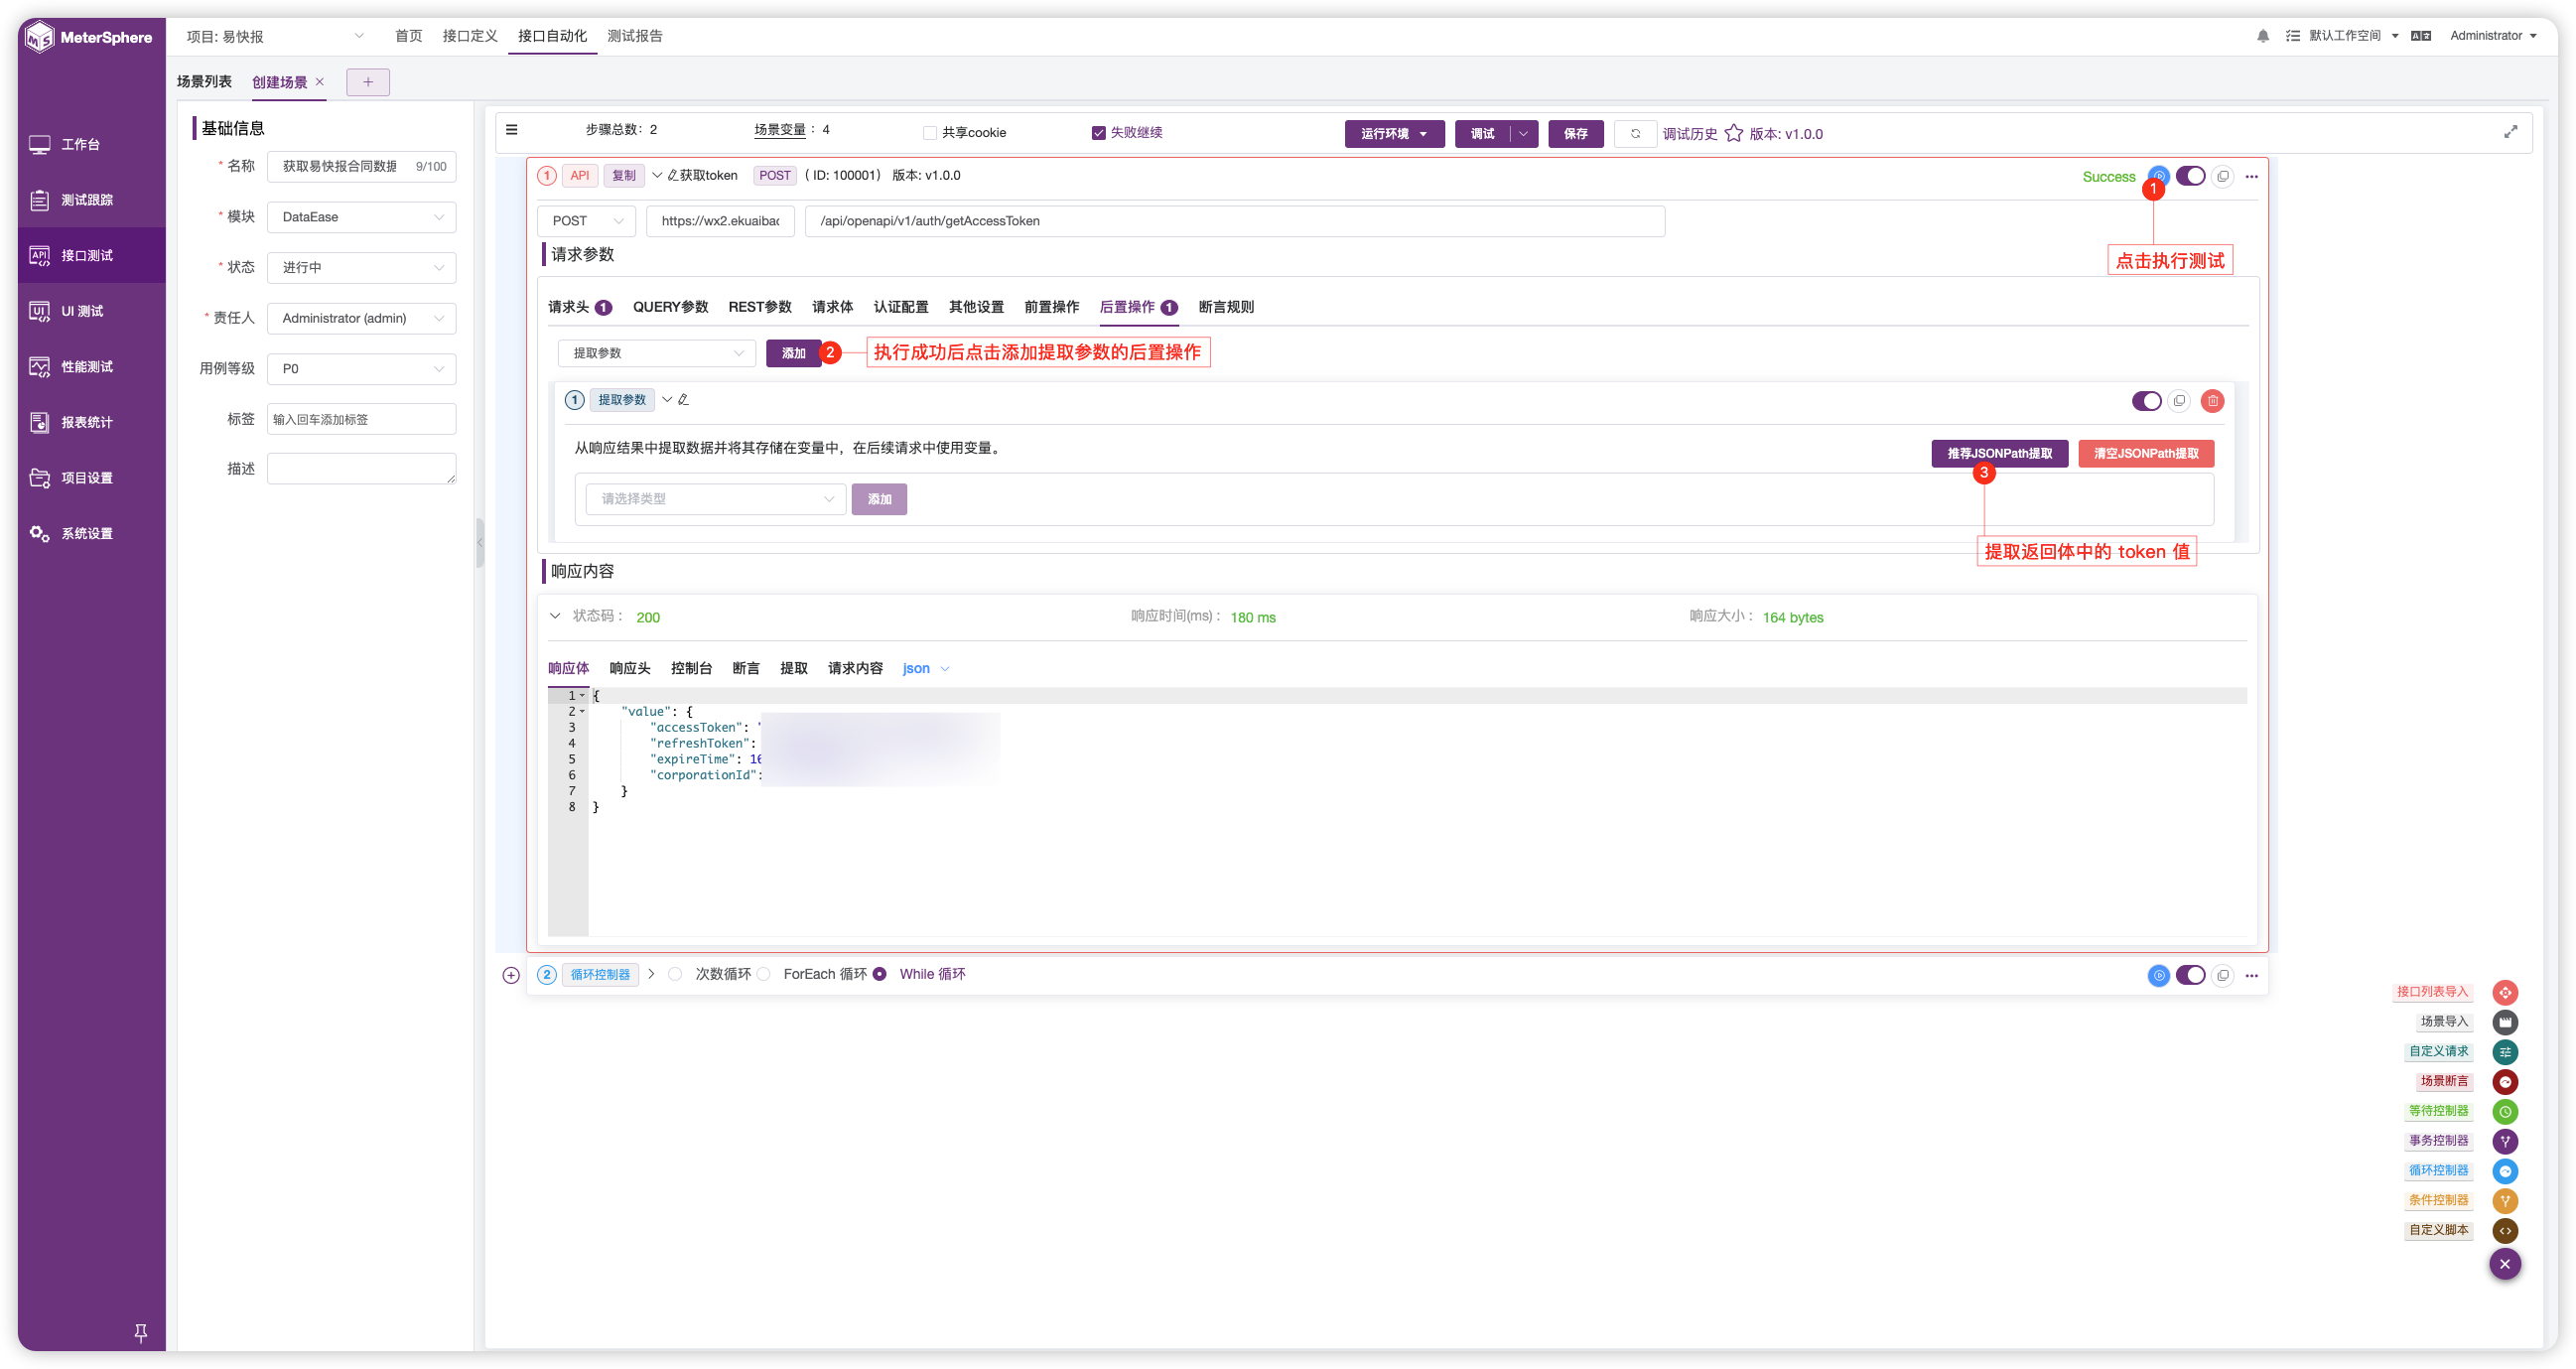Uncheck the 失败继续 checkbox
The image size is (2576, 1369).
click(x=1098, y=133)
